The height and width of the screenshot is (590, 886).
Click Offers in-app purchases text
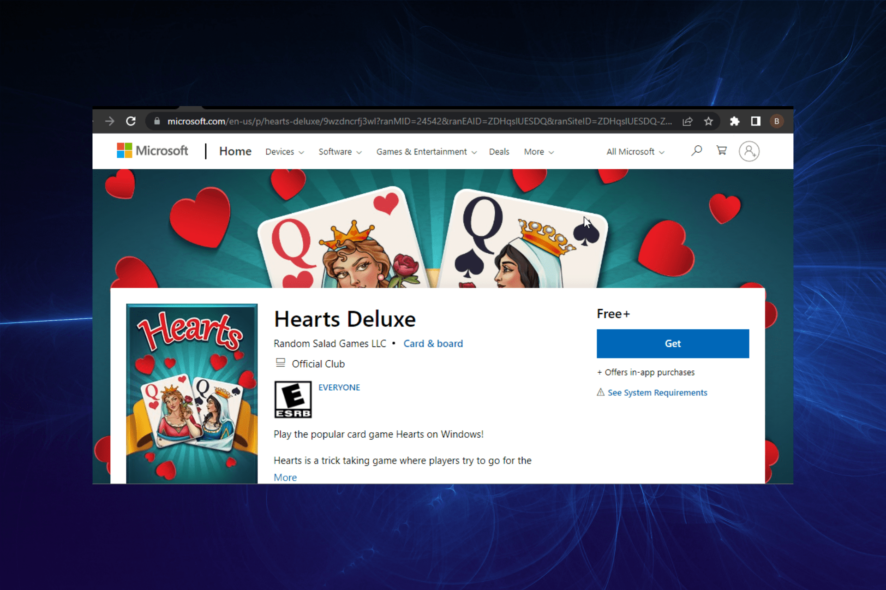click(x=646, y=372)
